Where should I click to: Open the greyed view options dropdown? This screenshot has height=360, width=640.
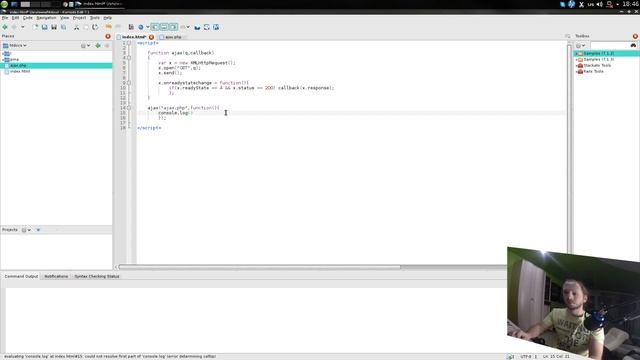click(x=185, y=27)
